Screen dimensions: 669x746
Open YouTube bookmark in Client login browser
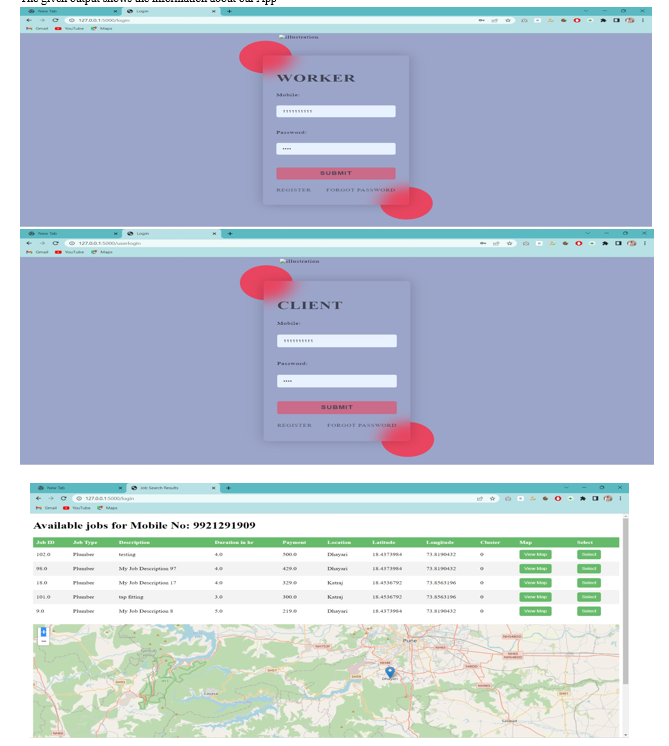69,252
